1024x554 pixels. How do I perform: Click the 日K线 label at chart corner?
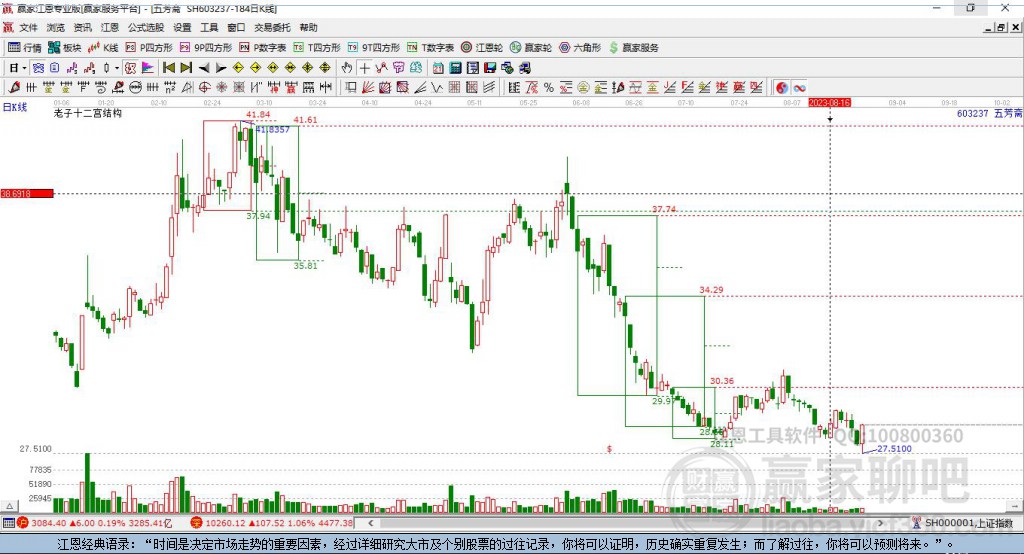coord(14,107)
